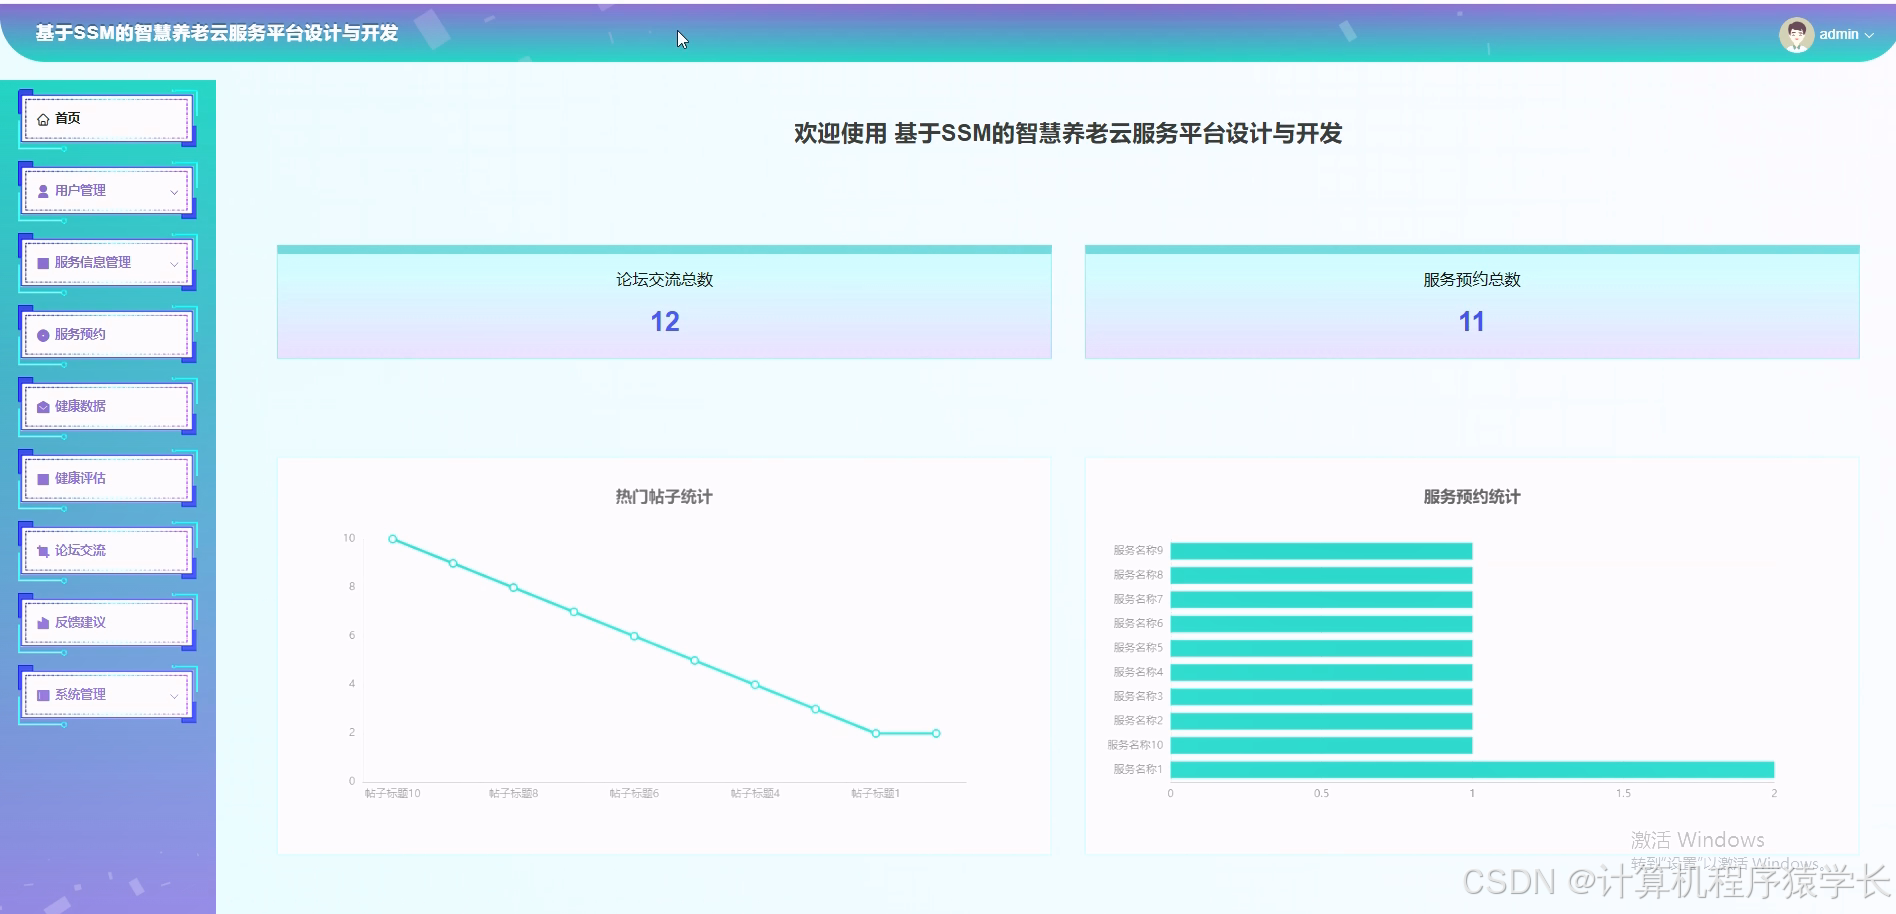Click the user icon beside 用户管理
The image size is (1896, 914).
(43, 191)
